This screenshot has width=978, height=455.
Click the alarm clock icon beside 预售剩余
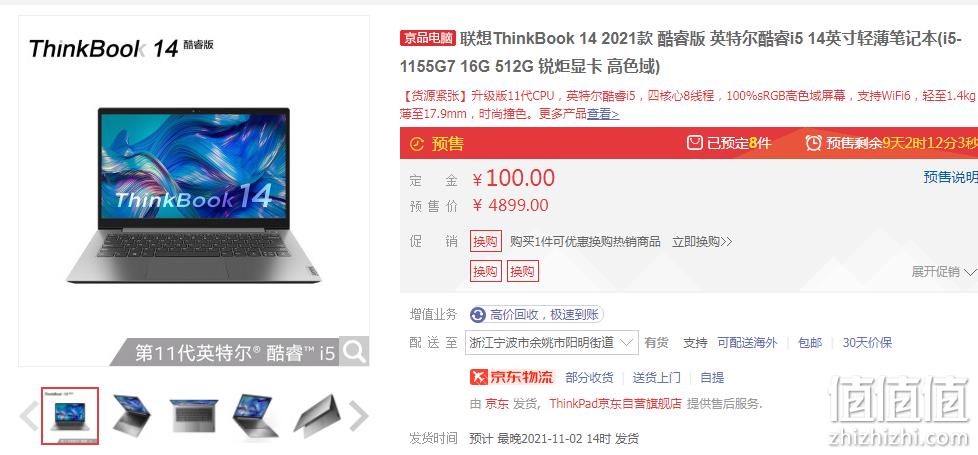click(x=813, y=143)
